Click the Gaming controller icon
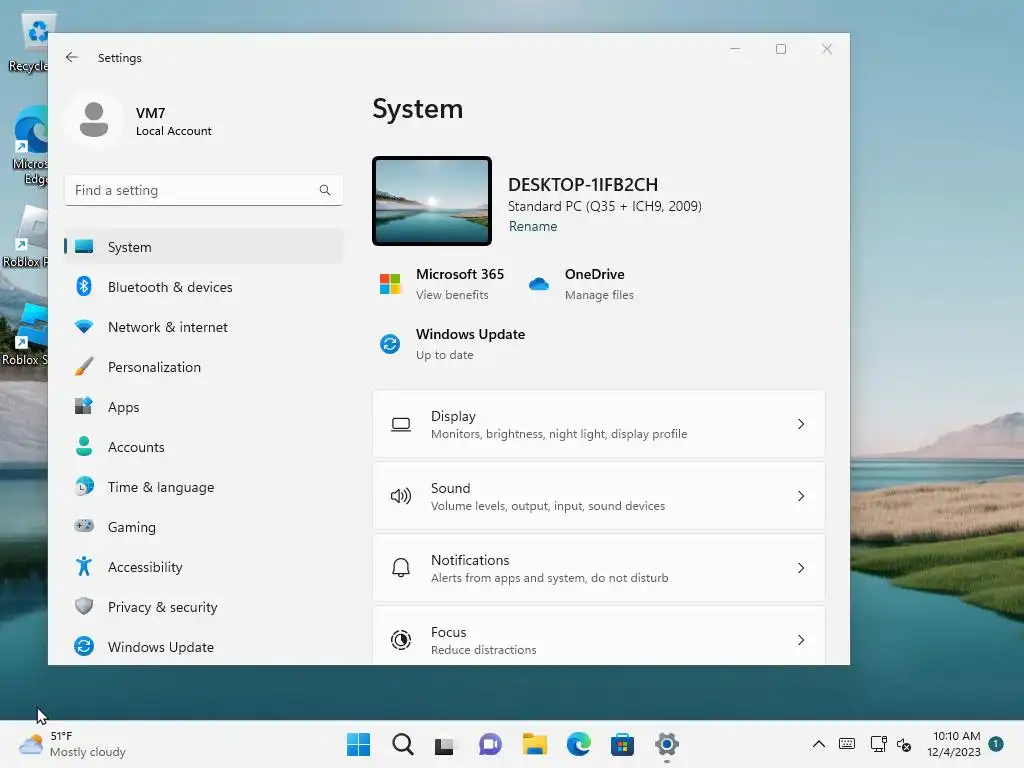 click(x=84, y=526)
